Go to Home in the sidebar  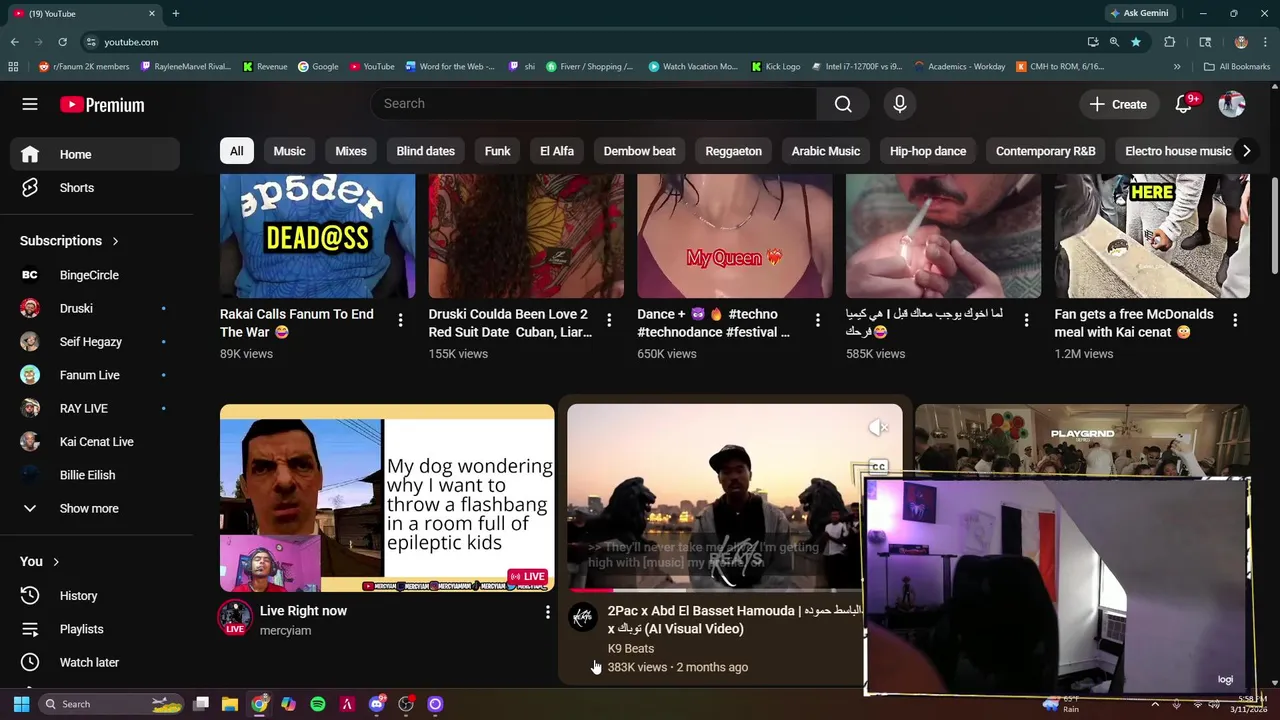click(x=95, y=154)
